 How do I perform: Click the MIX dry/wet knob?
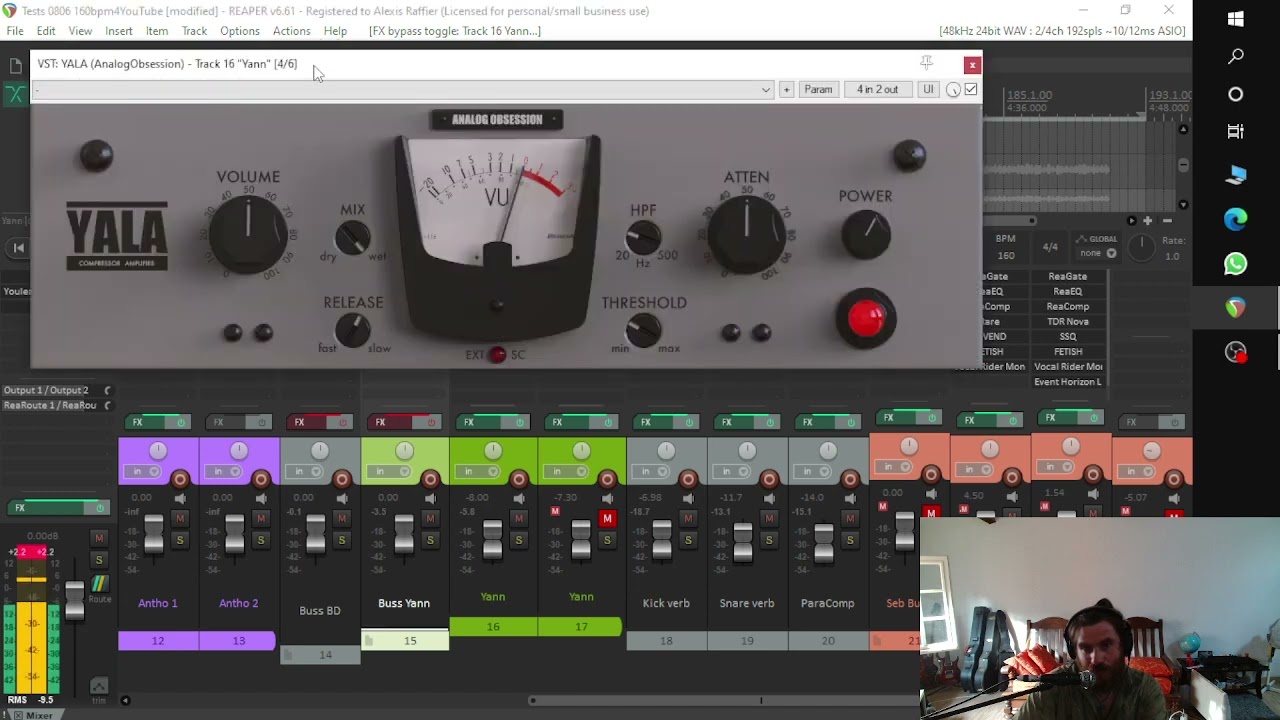pyautogui.click(x=352, y=238)
